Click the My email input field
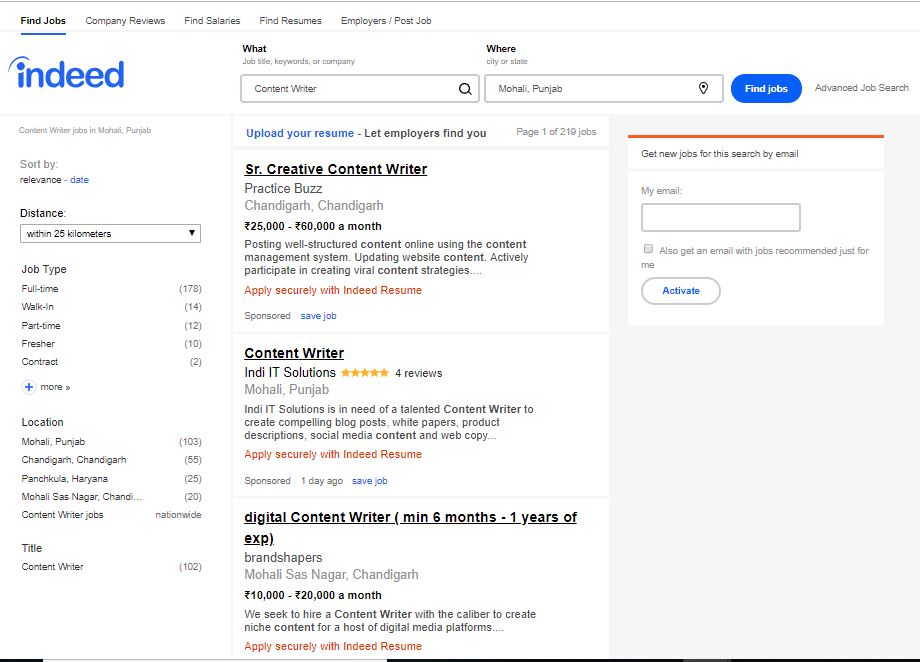Viewport: 920px width, 662px height. pos(721,218)
